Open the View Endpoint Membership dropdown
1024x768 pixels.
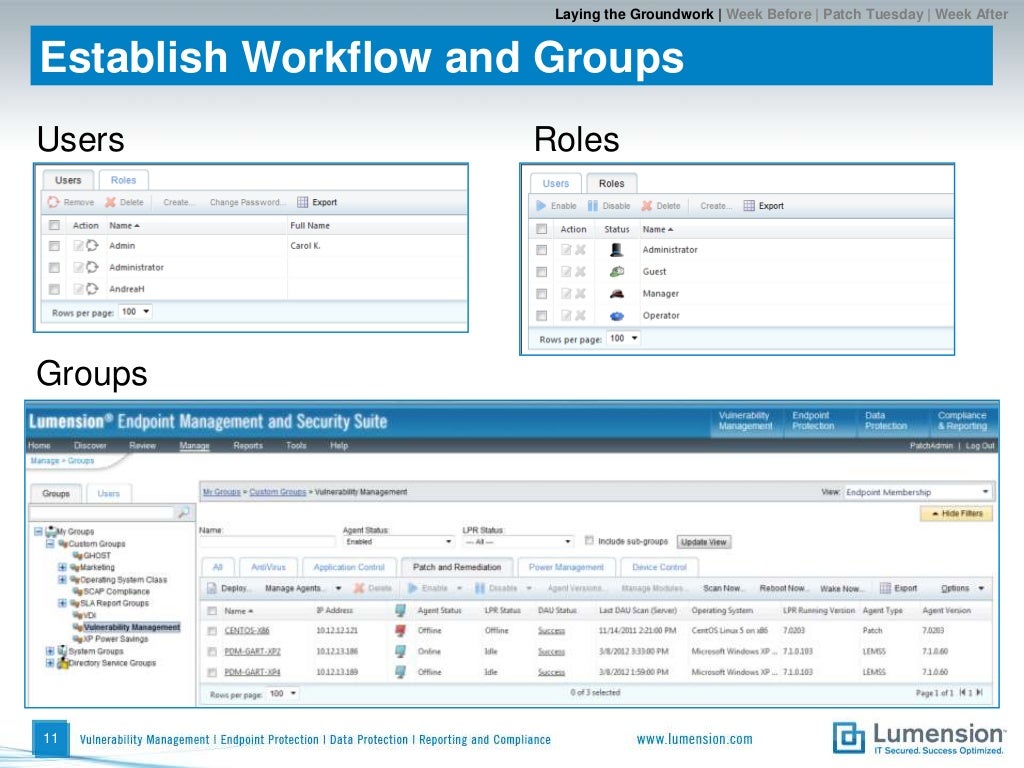click(x=918, y=492)
